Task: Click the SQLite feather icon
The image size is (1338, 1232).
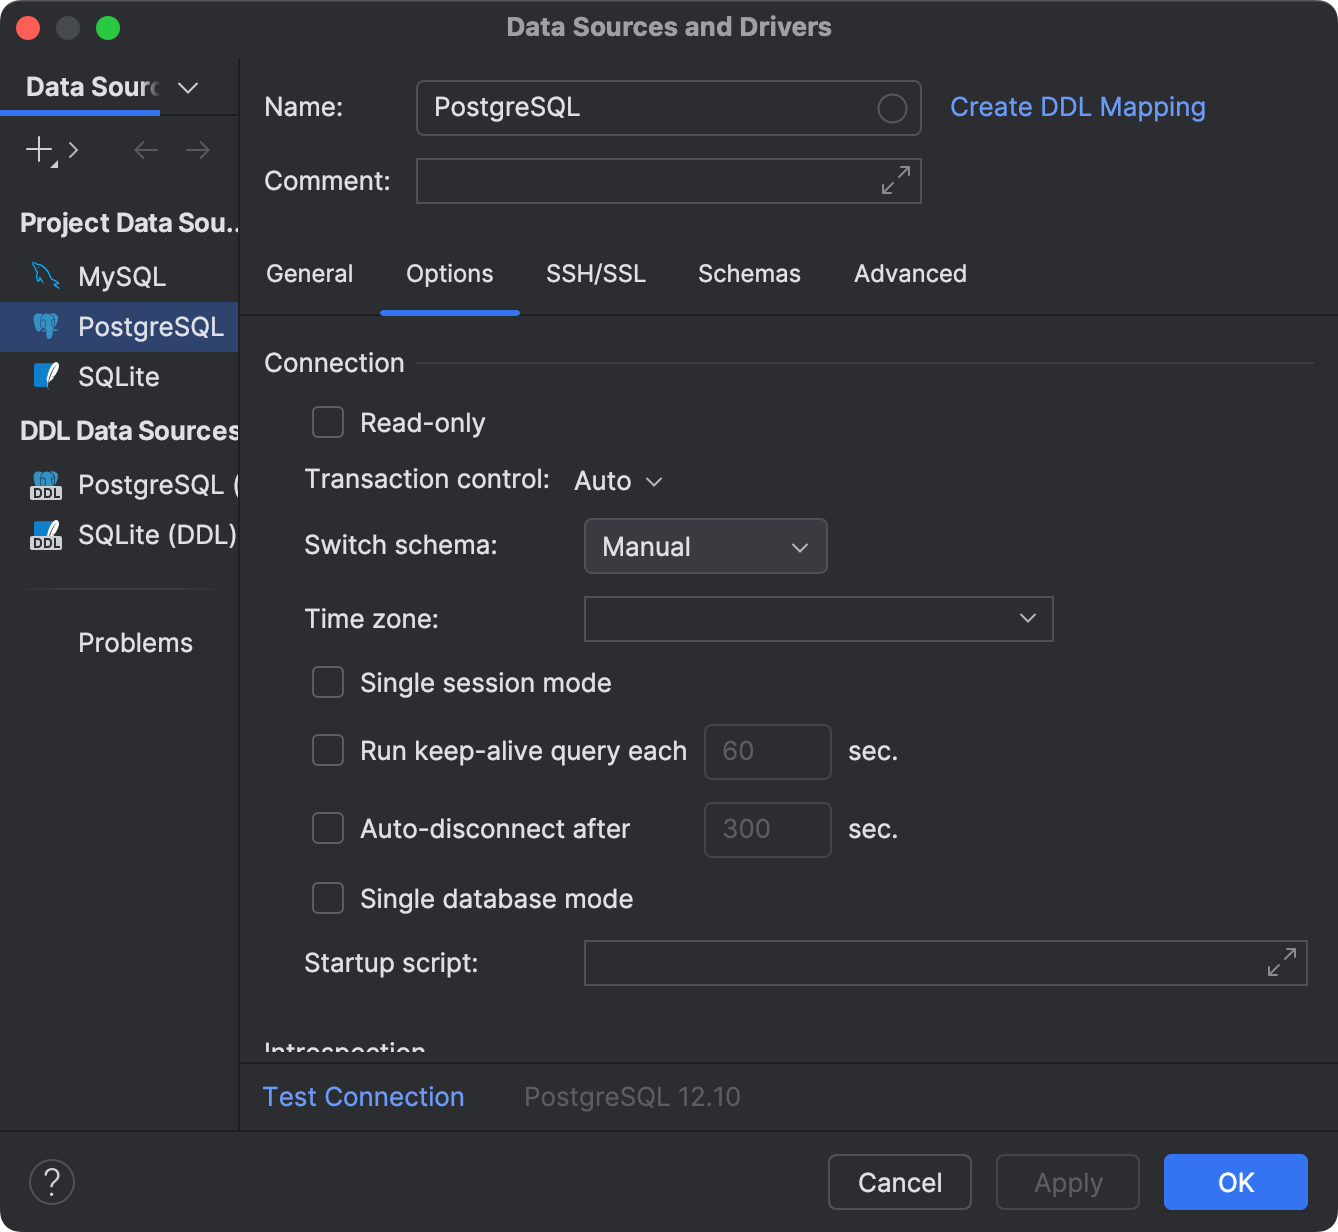Action: 46,376
